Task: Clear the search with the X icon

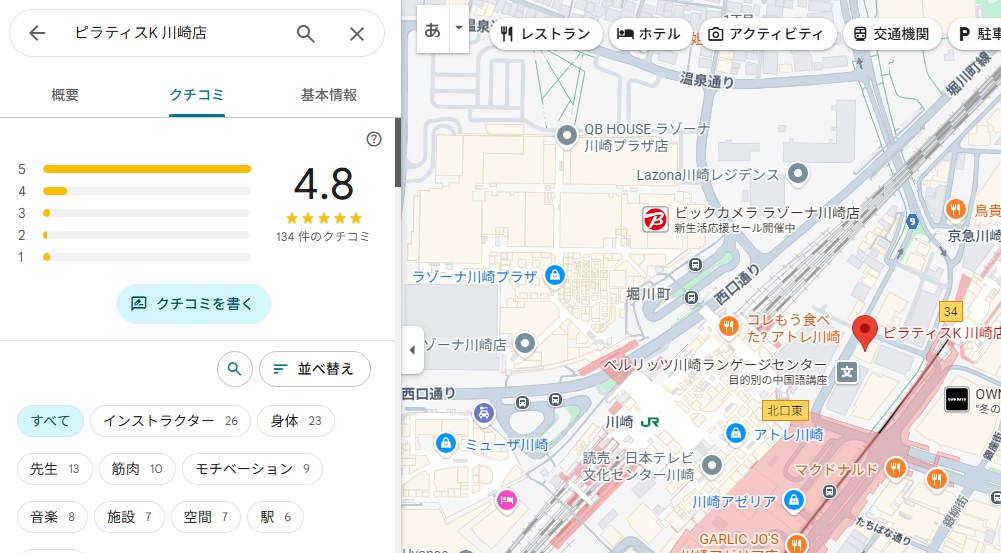Action: point(357,33)
